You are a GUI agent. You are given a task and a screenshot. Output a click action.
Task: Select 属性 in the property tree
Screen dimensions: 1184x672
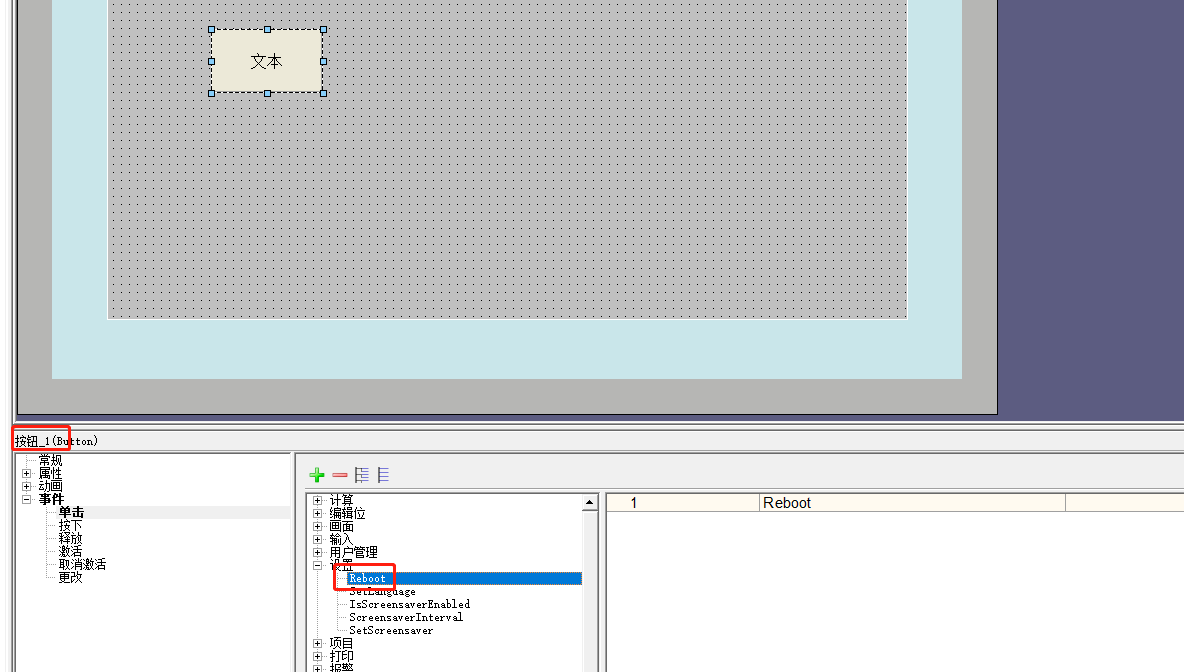click(x=51, y=473)
